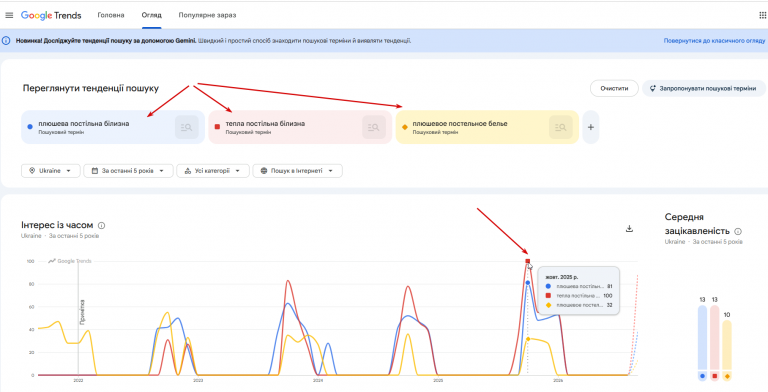Expand the Ukraine region dropdown
This screenshot has width=768, height=392.
[50, 171]
